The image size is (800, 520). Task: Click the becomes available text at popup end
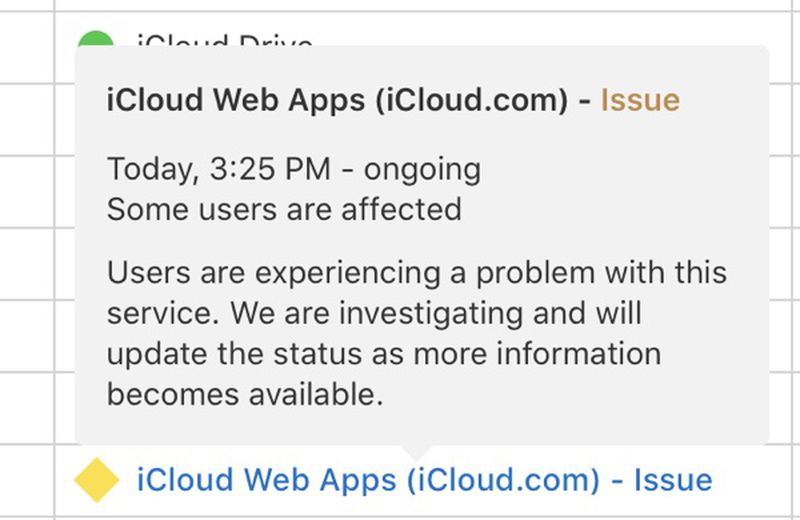245,394
